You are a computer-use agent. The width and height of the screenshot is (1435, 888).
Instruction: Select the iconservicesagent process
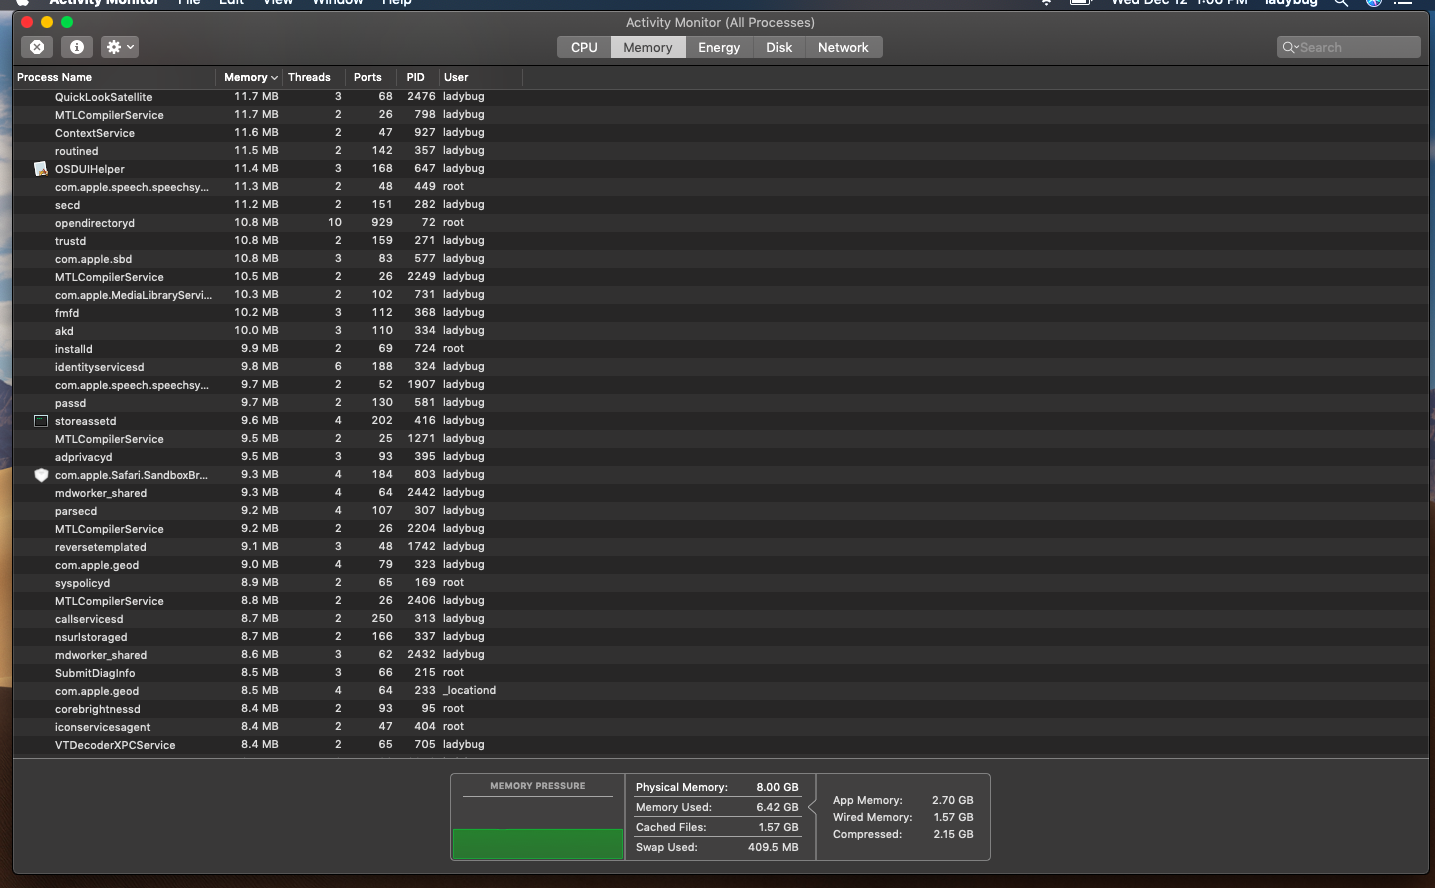point(720,727)
